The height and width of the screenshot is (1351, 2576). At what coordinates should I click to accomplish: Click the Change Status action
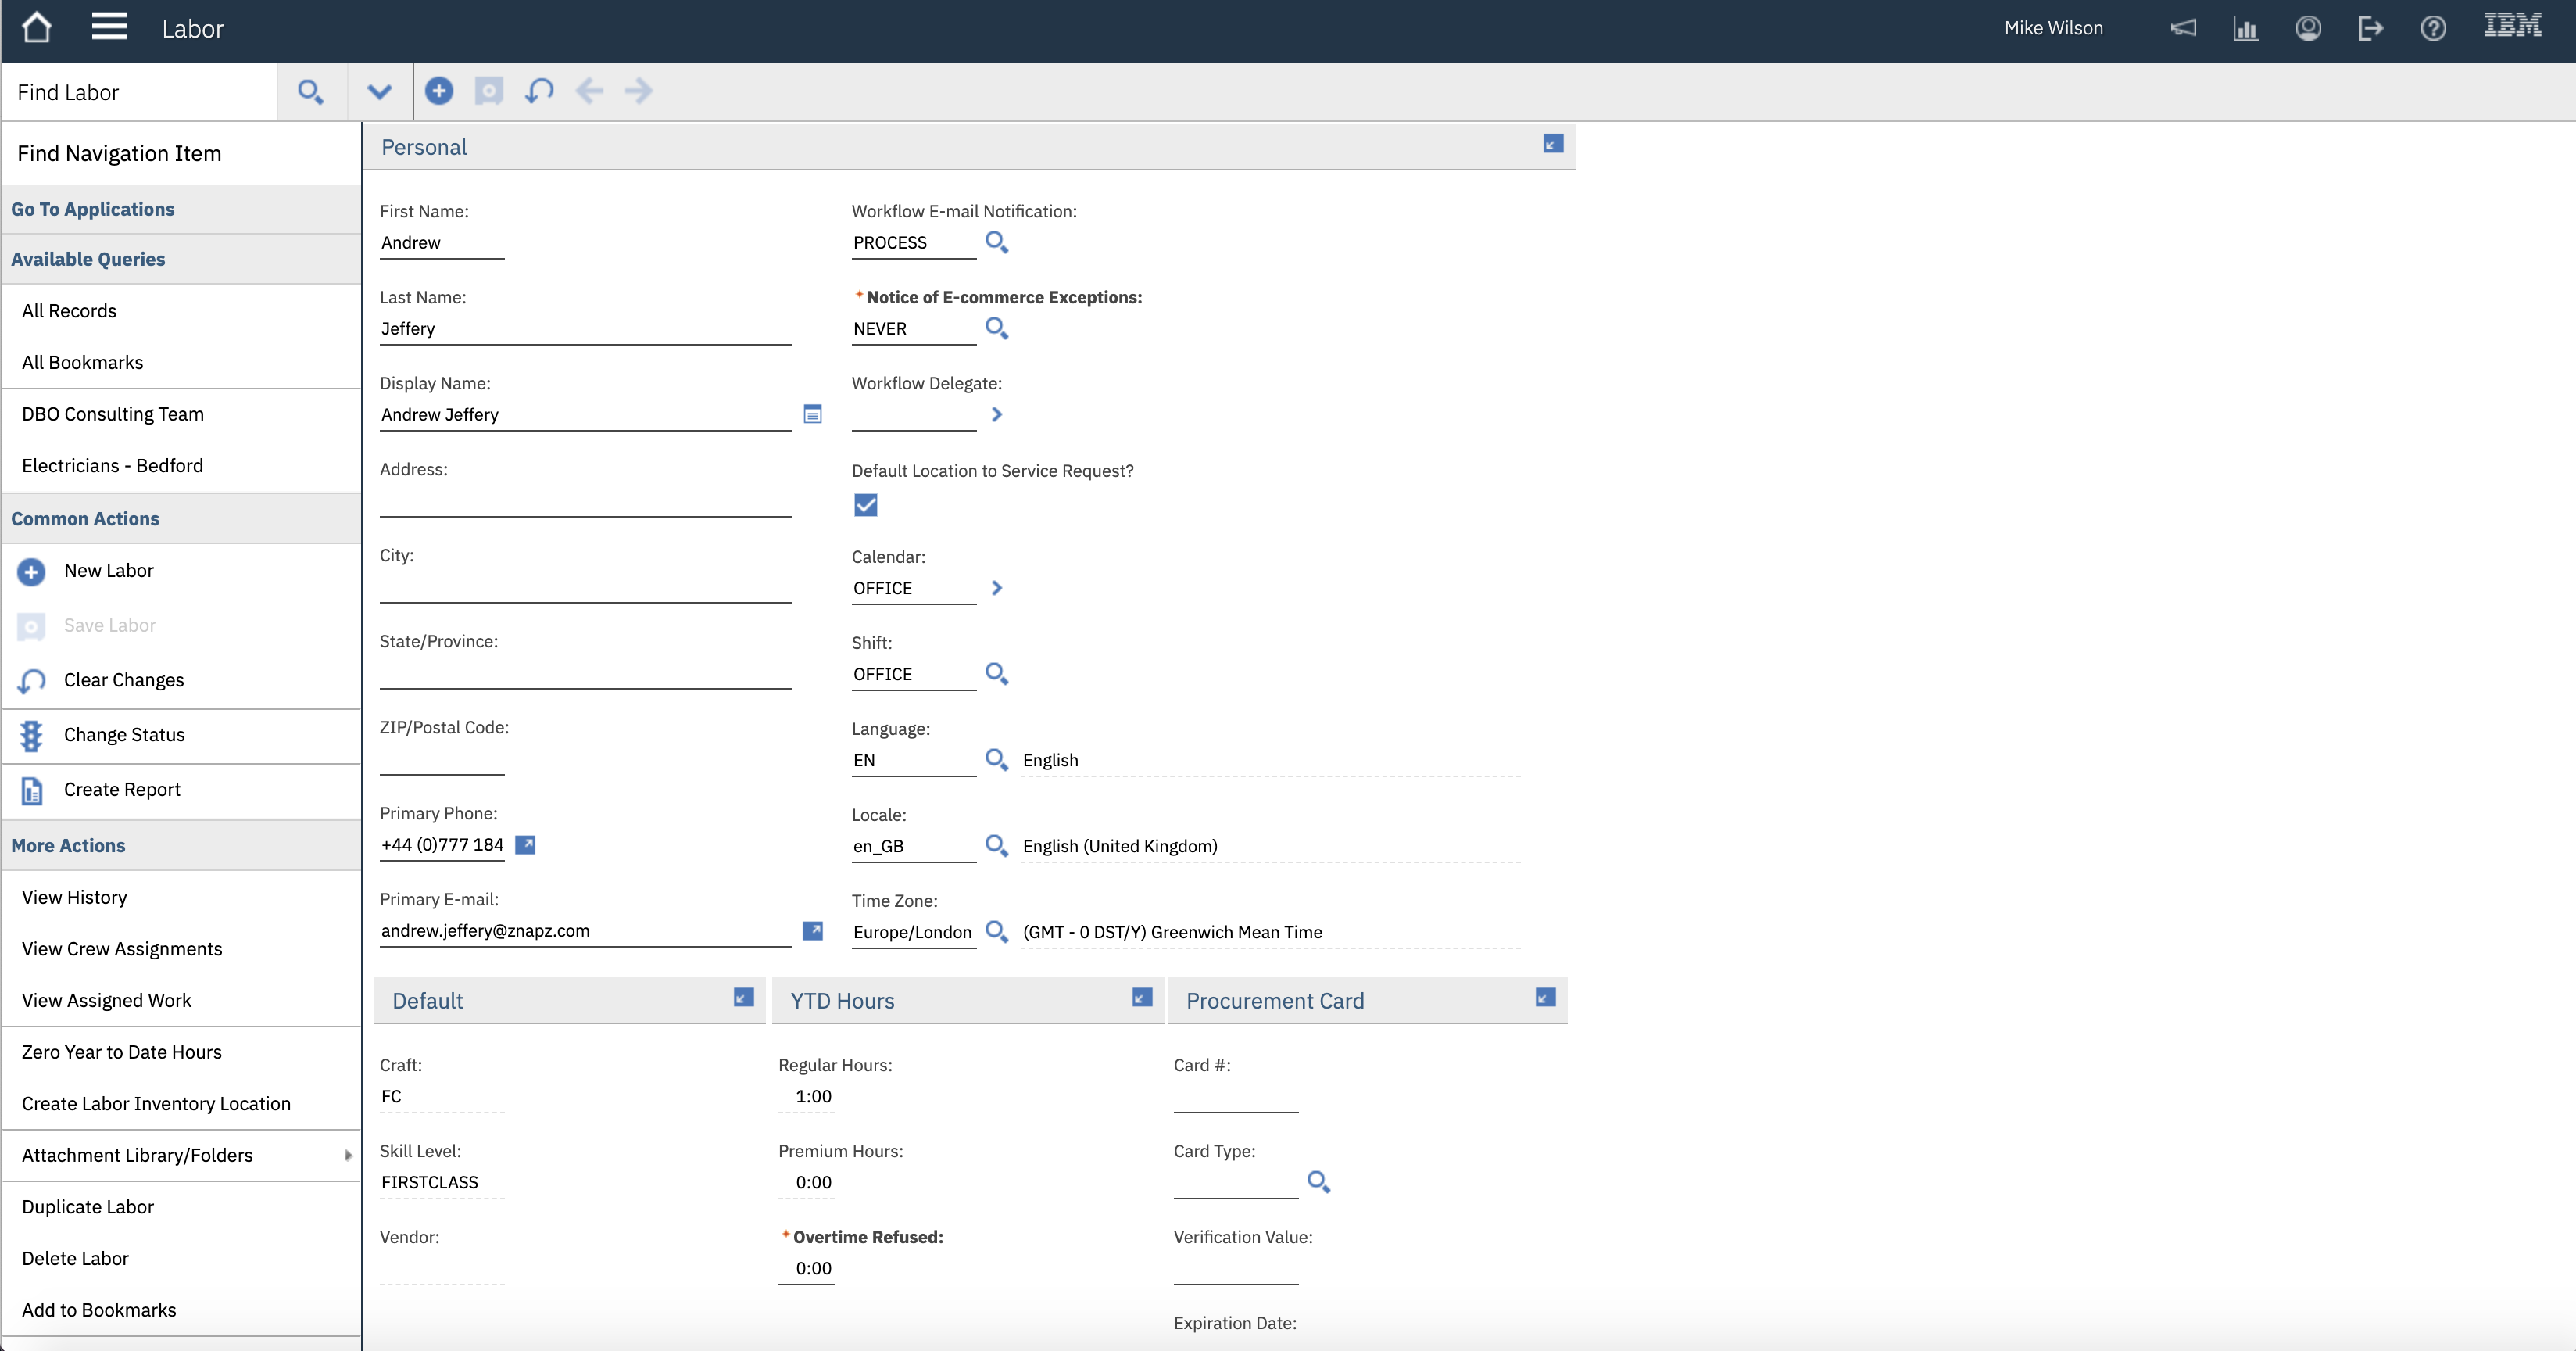tap(124, 734)
